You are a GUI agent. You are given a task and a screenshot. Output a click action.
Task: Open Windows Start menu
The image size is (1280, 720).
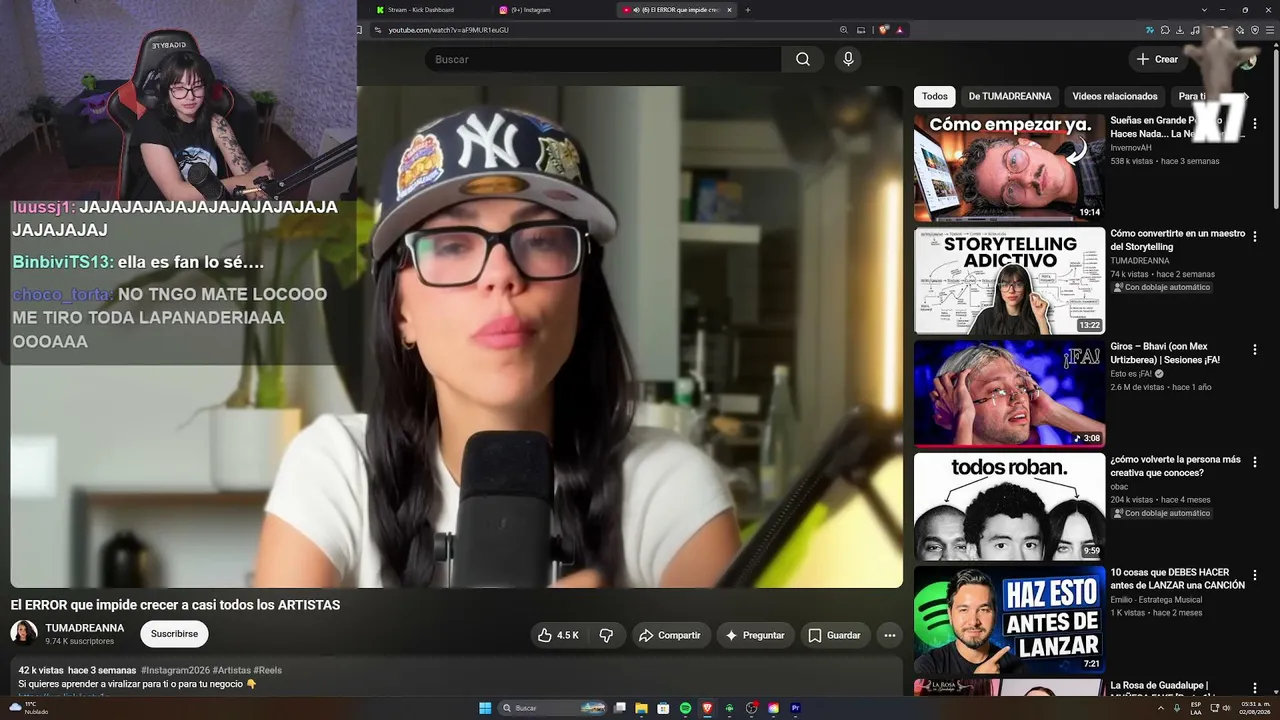coord(485,708)
